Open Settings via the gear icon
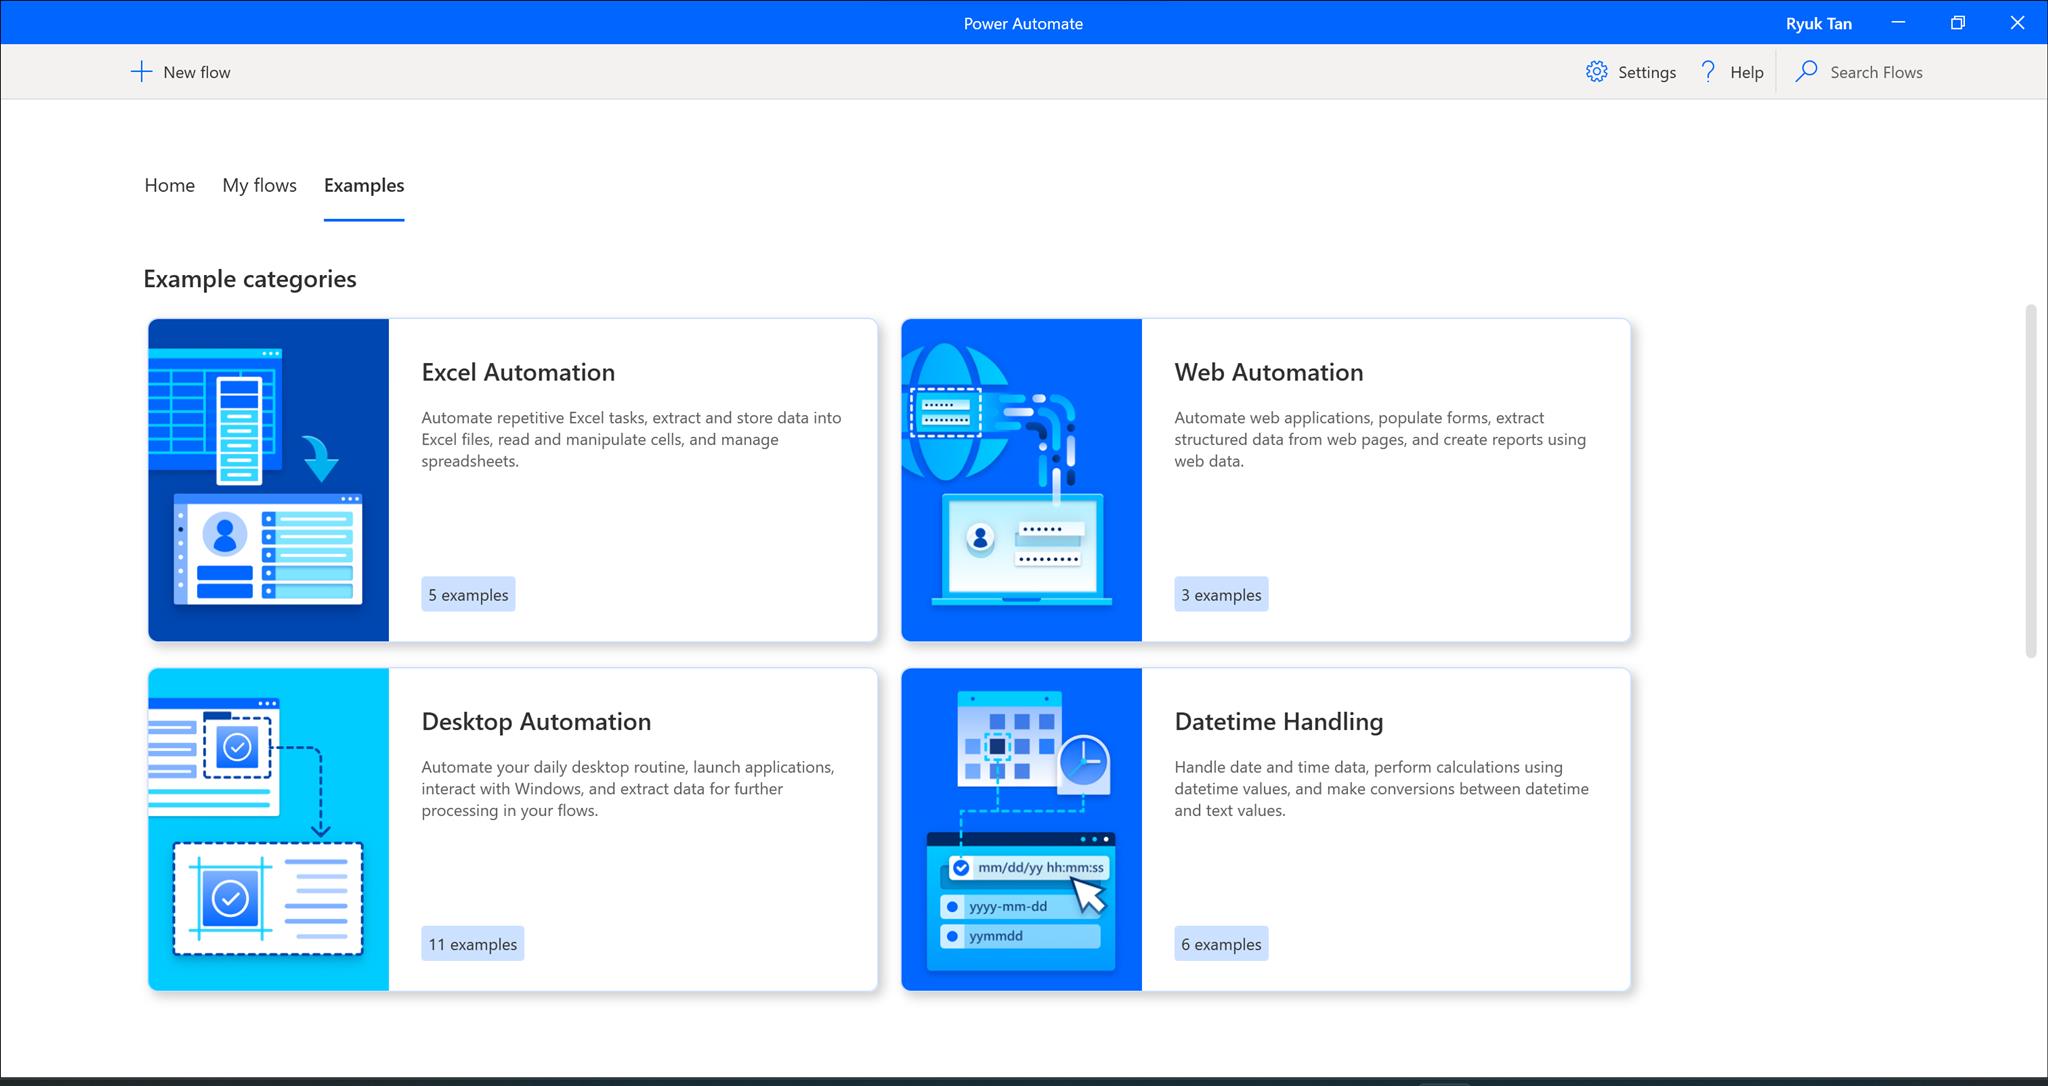Screen dimensions: 2048x1086 1596,72
